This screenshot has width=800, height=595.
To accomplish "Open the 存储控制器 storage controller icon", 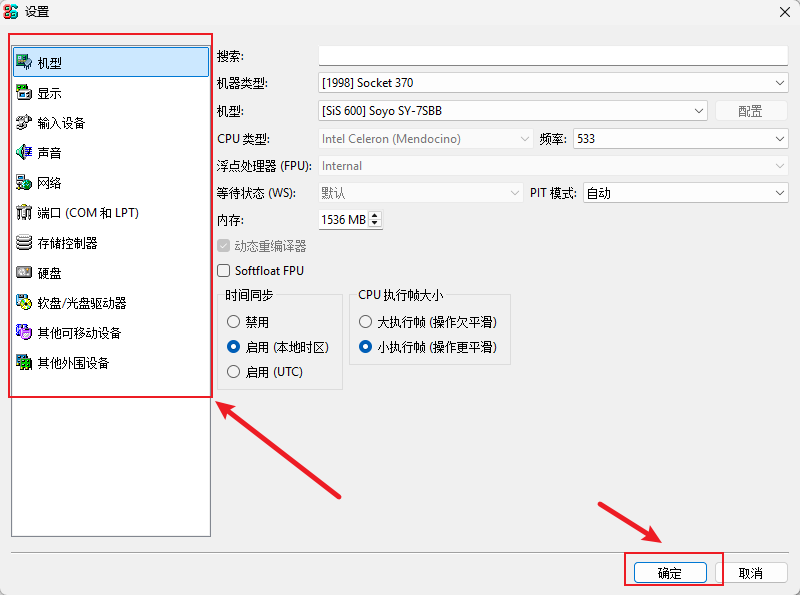I will click(24, 243).
